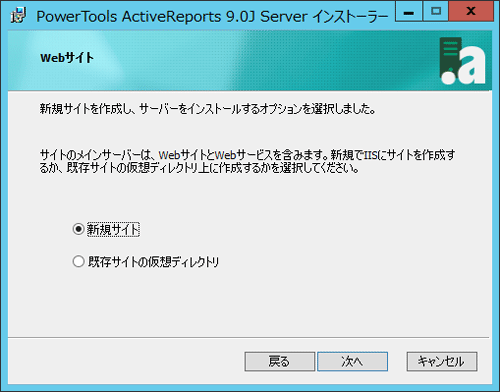Click the Webサイト heading text

[x=67, y=58]
